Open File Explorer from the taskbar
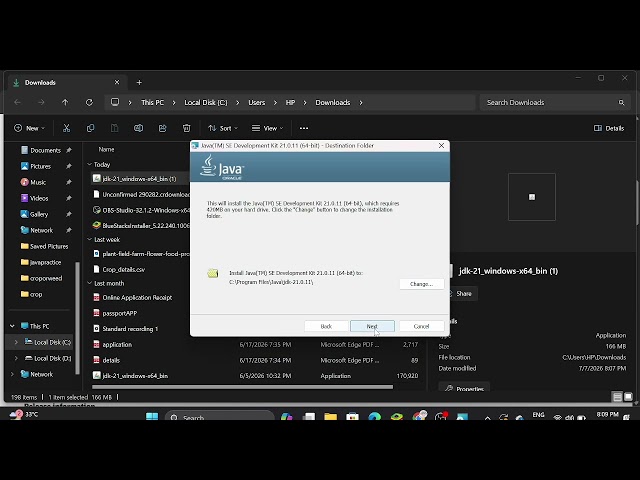 pyautogui.click(x=330, y=416)
